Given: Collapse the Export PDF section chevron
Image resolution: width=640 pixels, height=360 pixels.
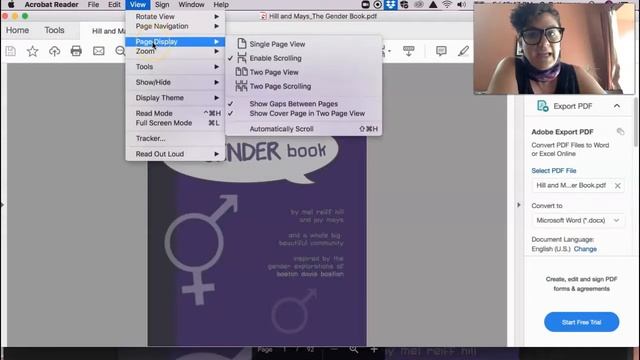Looking at the screenshot, I should (x=617, y=106).
